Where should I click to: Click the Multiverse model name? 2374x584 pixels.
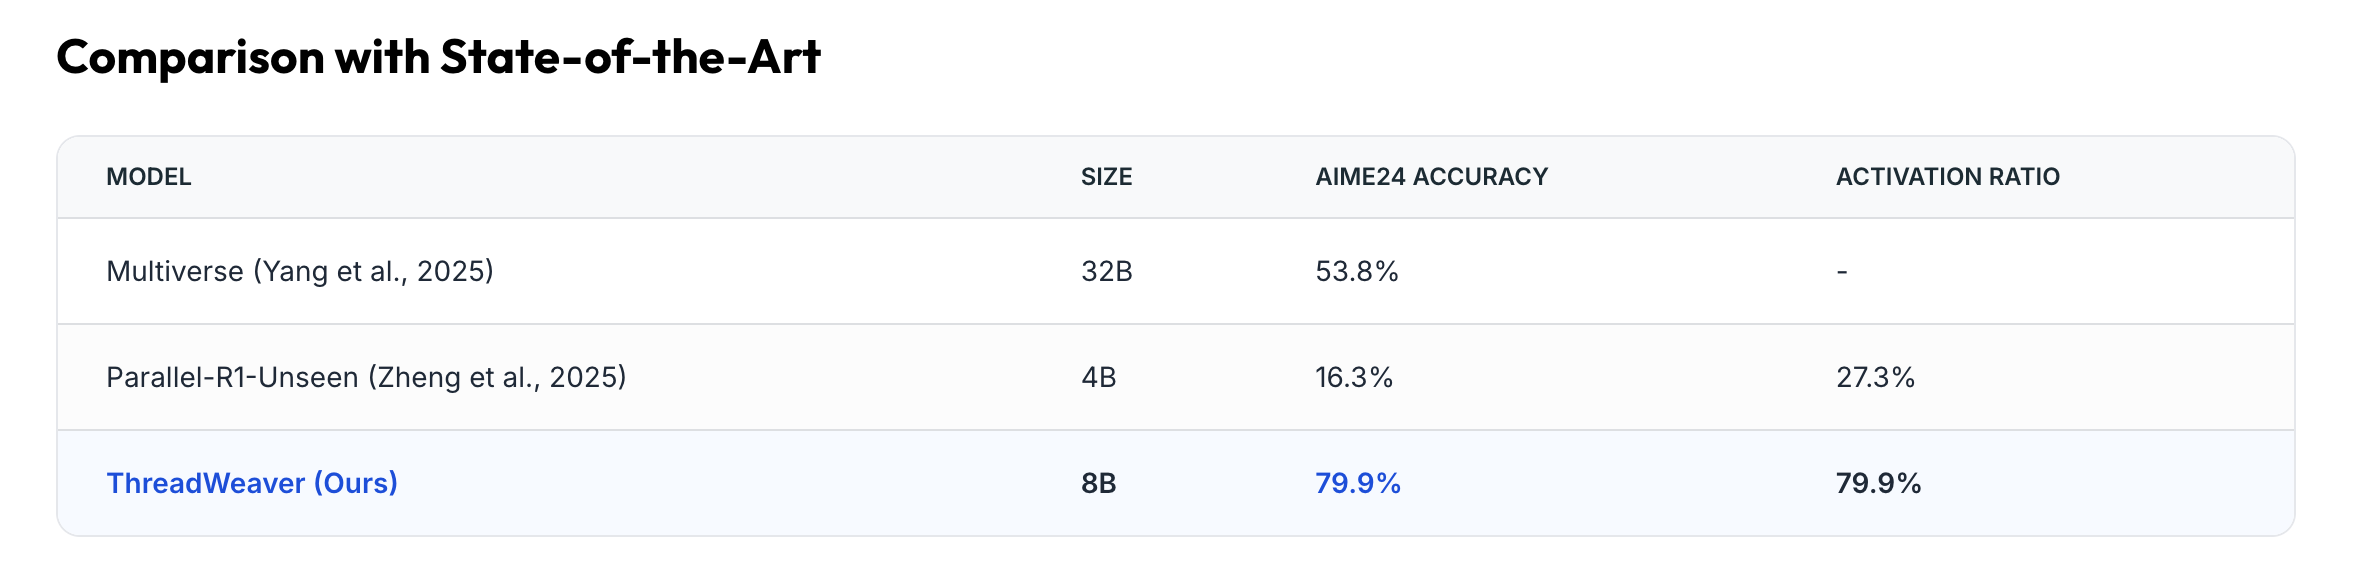tap(174, 271)
